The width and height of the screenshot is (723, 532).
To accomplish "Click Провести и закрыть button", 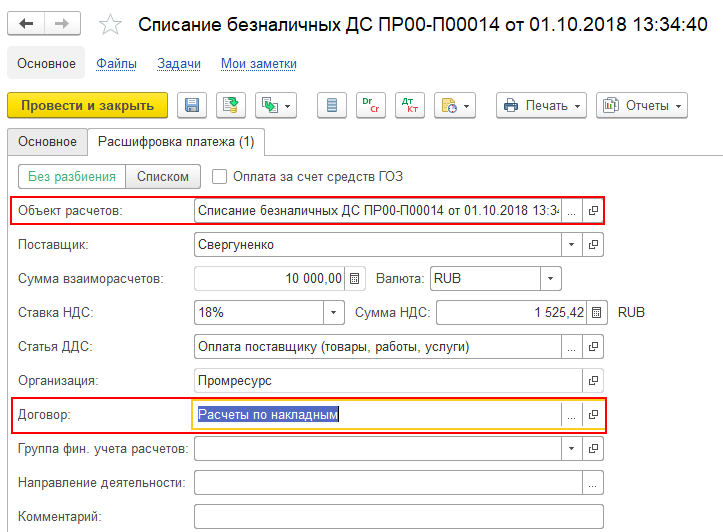I will [88, 106].
